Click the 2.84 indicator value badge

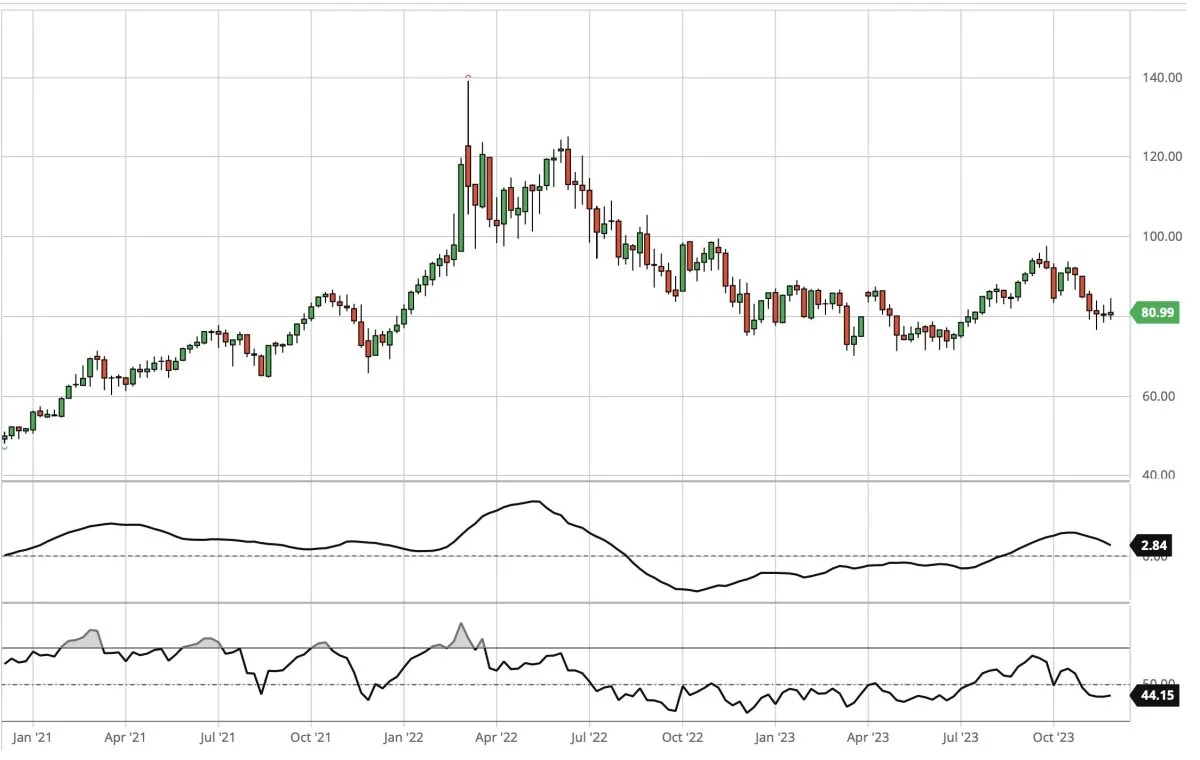pyautogui.click(x=1150, y=546)
